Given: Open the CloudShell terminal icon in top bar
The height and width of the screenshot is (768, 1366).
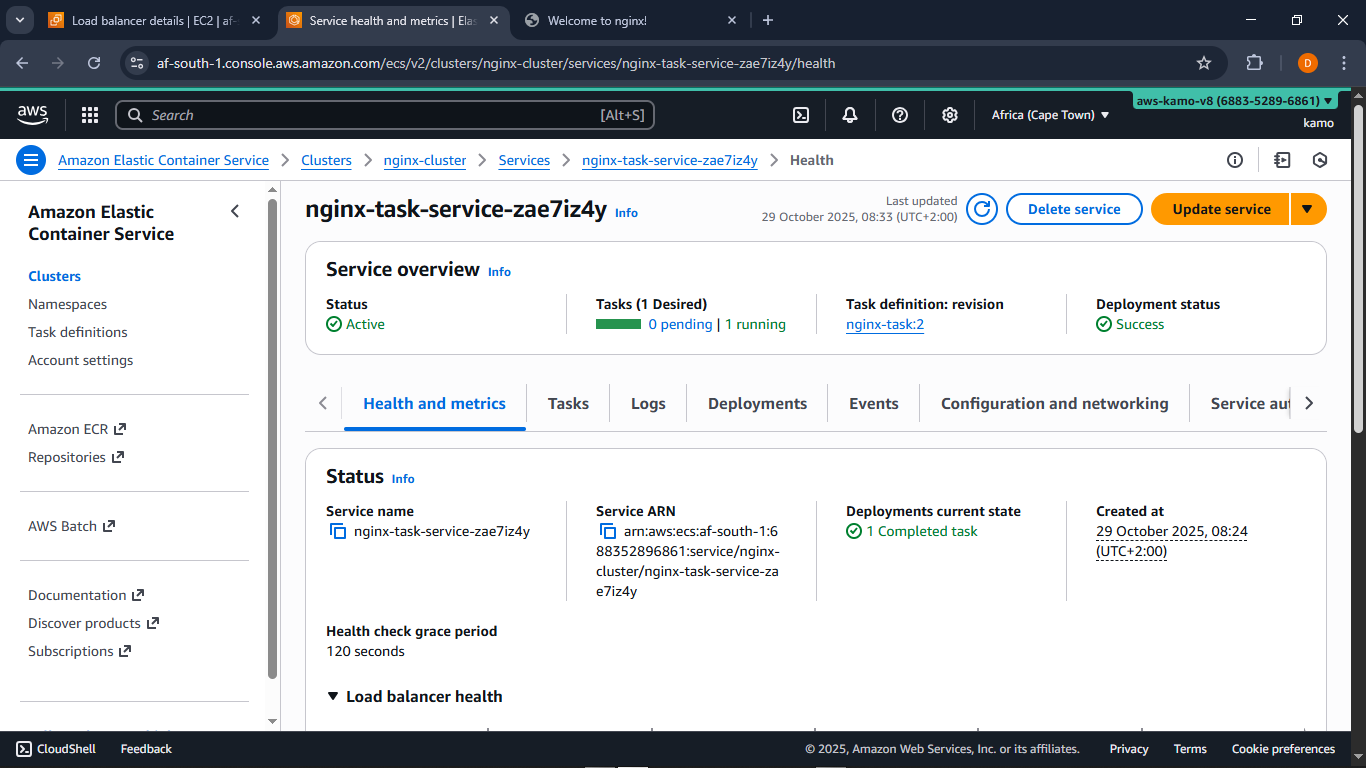Looking at the screenshot, I should pos(800,115).
